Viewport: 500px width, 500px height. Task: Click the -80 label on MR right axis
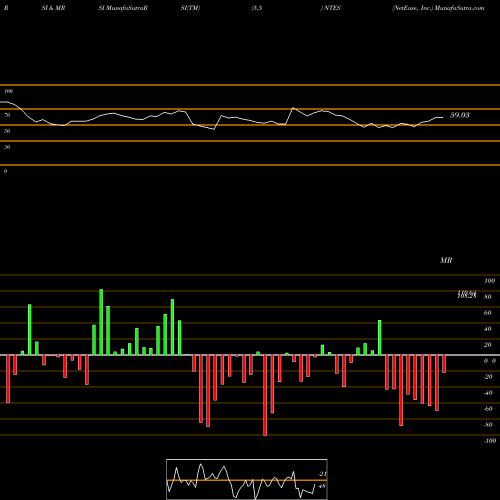coord(488,425)
